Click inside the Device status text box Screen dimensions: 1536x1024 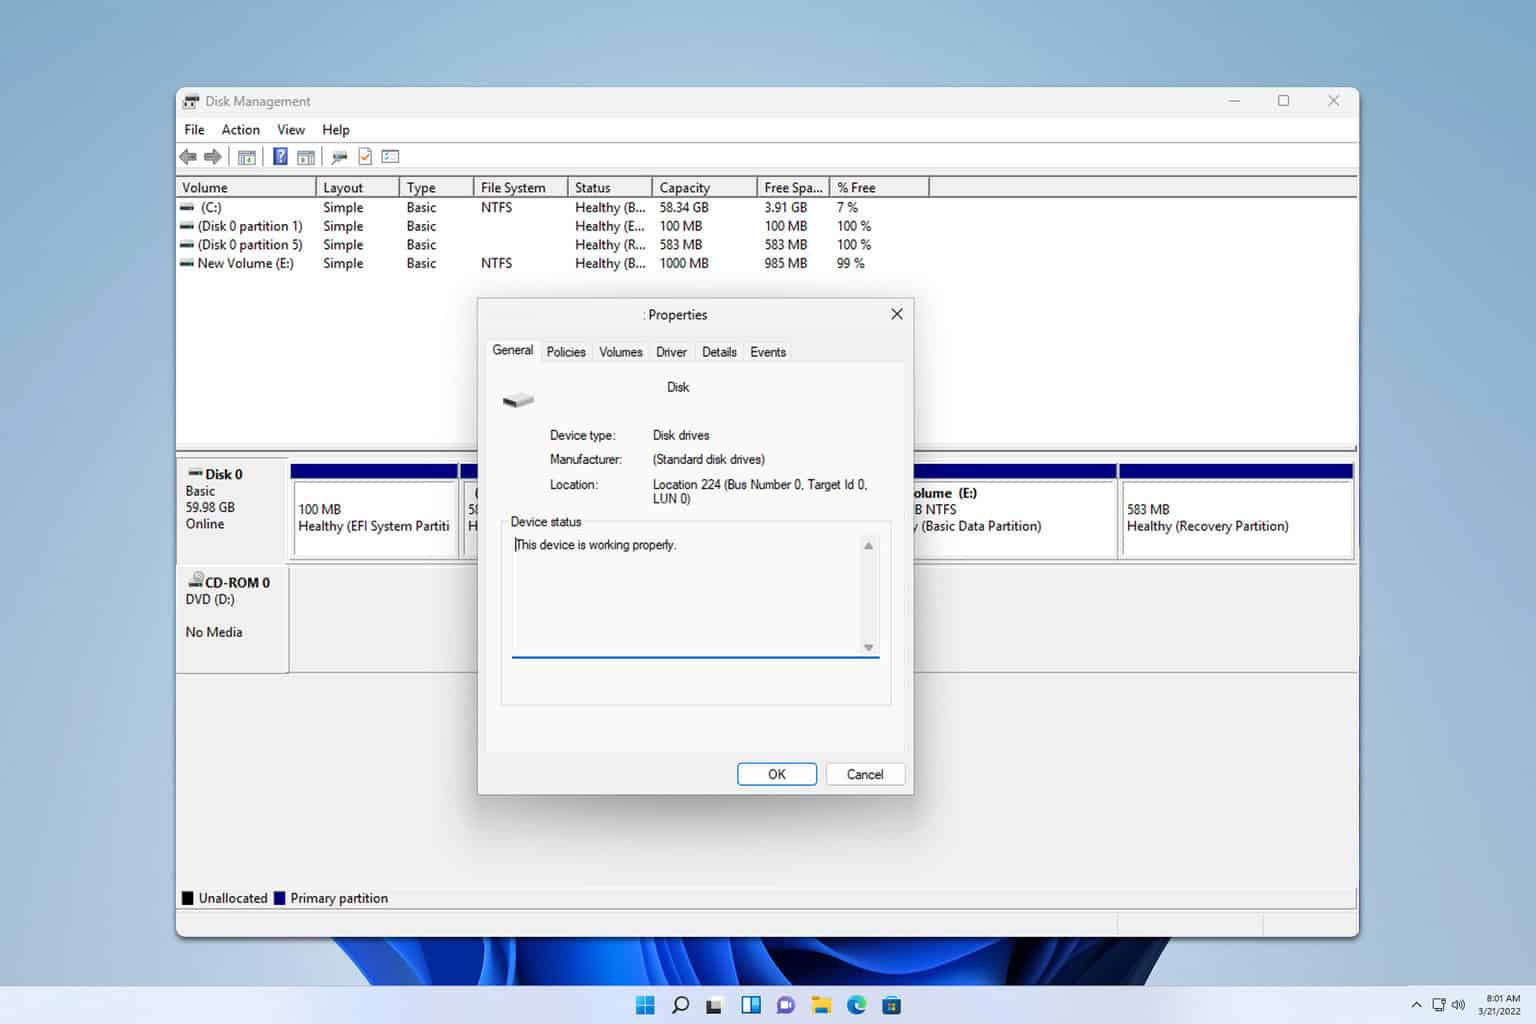point(686,595)
